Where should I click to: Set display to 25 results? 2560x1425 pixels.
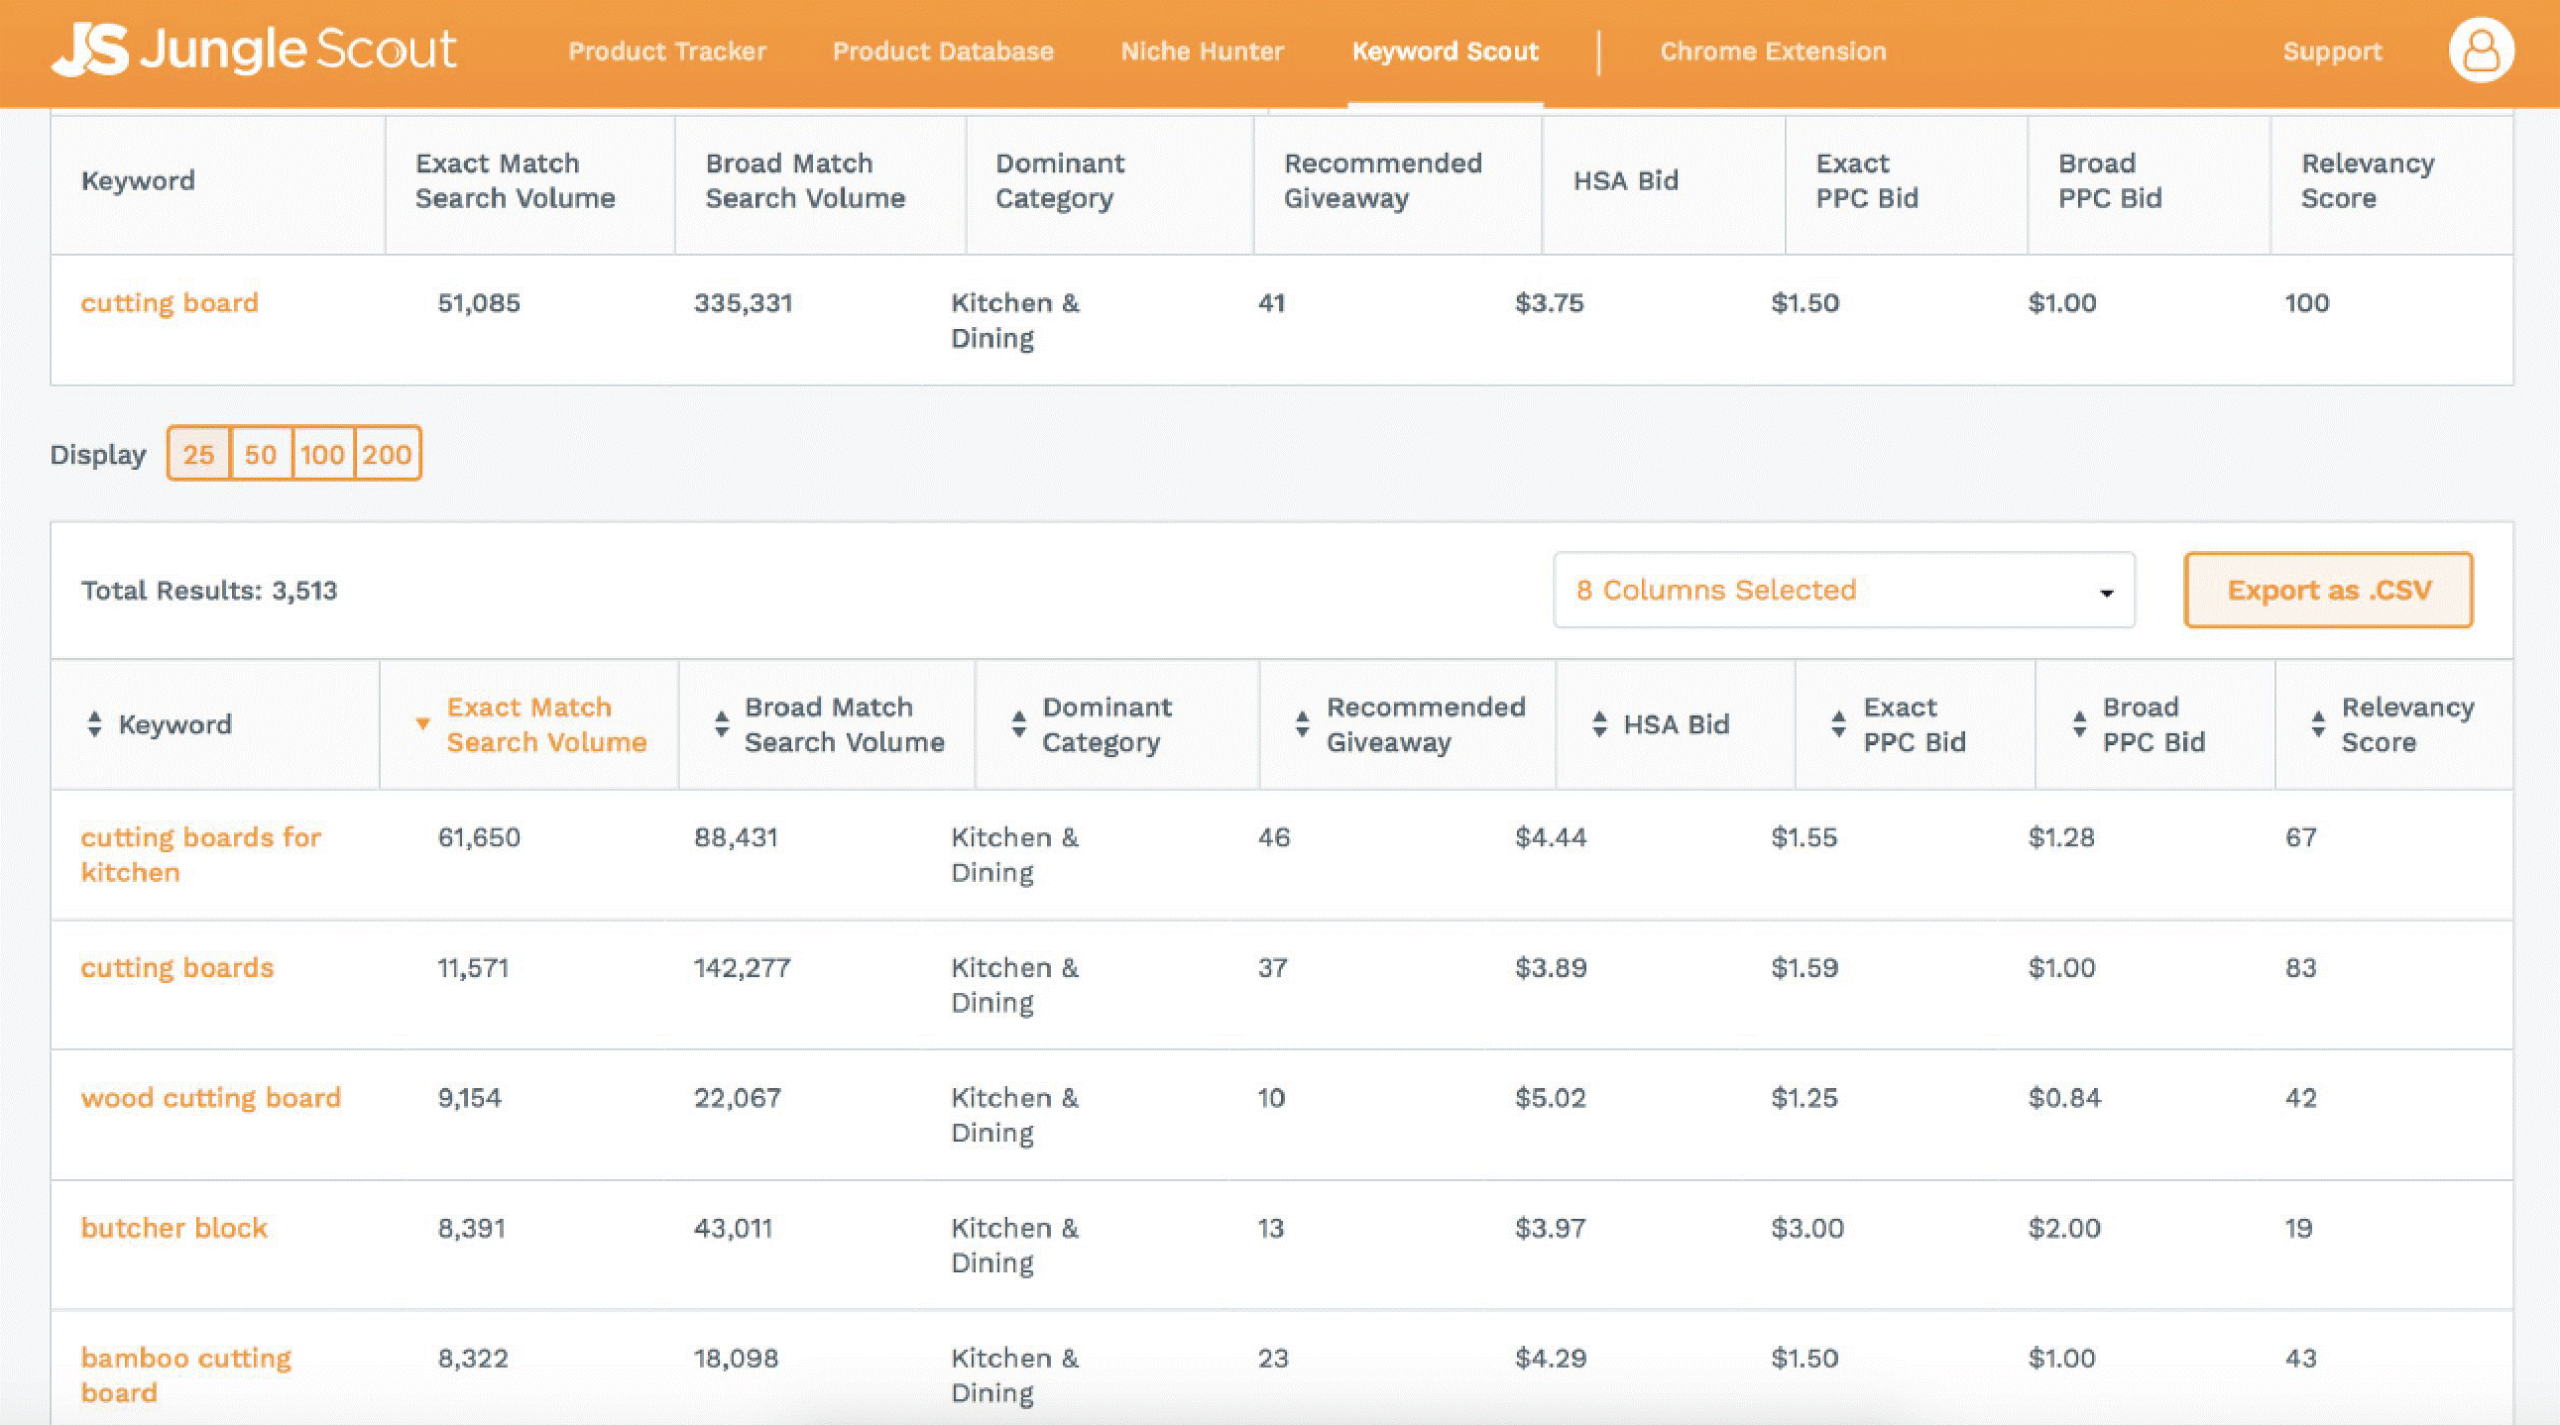199,455
